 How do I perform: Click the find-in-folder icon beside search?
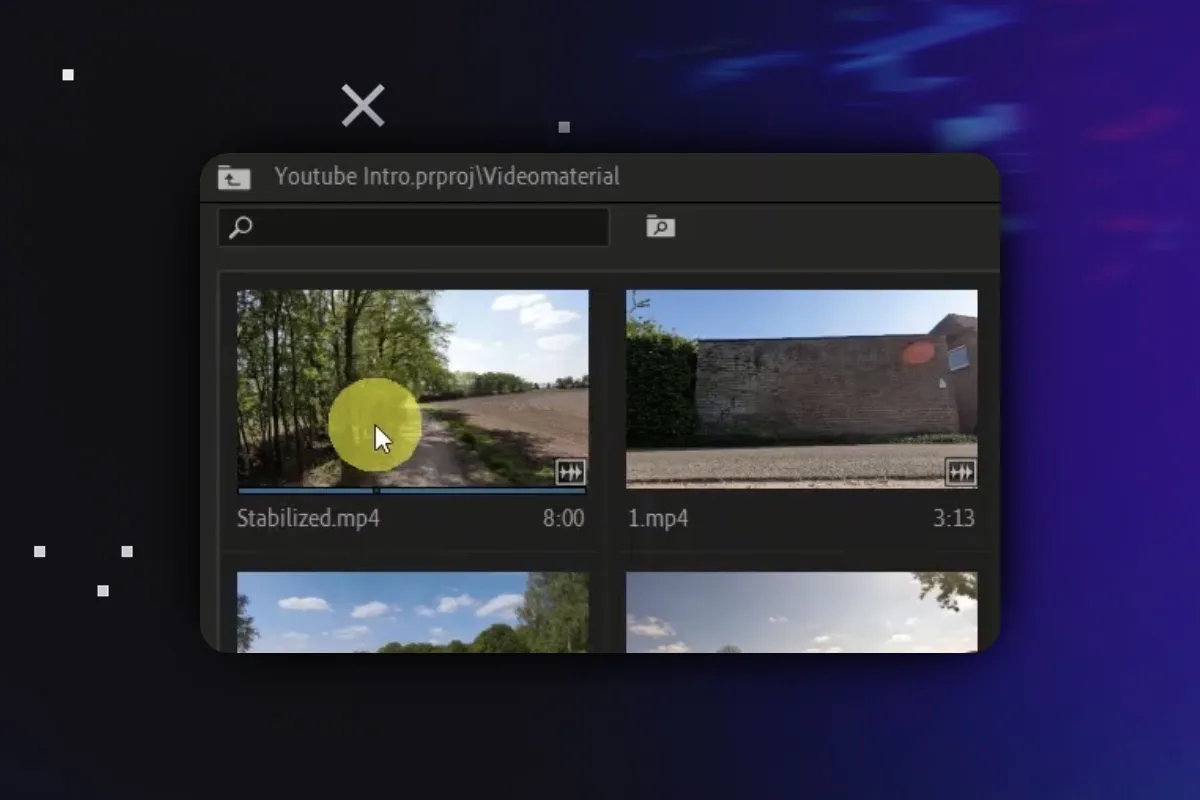(660, 226)
